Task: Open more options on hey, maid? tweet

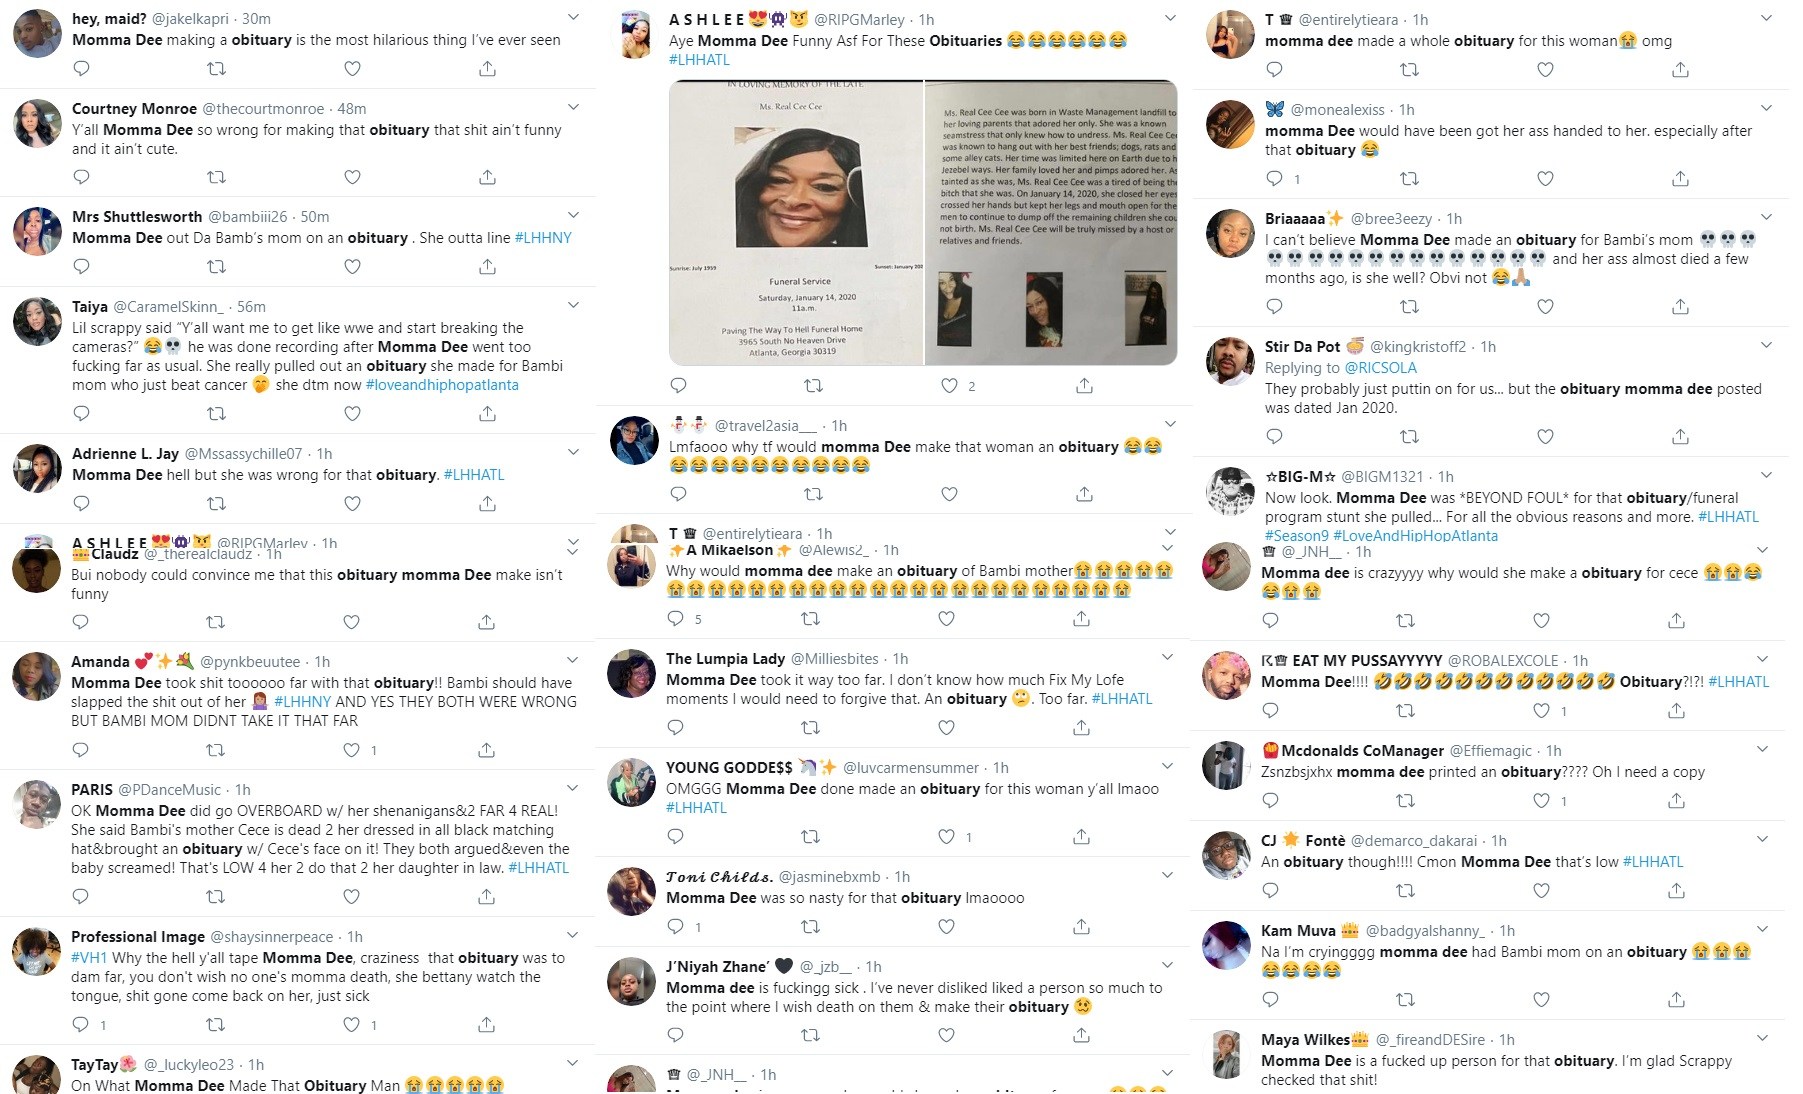Action: (573, 17)
